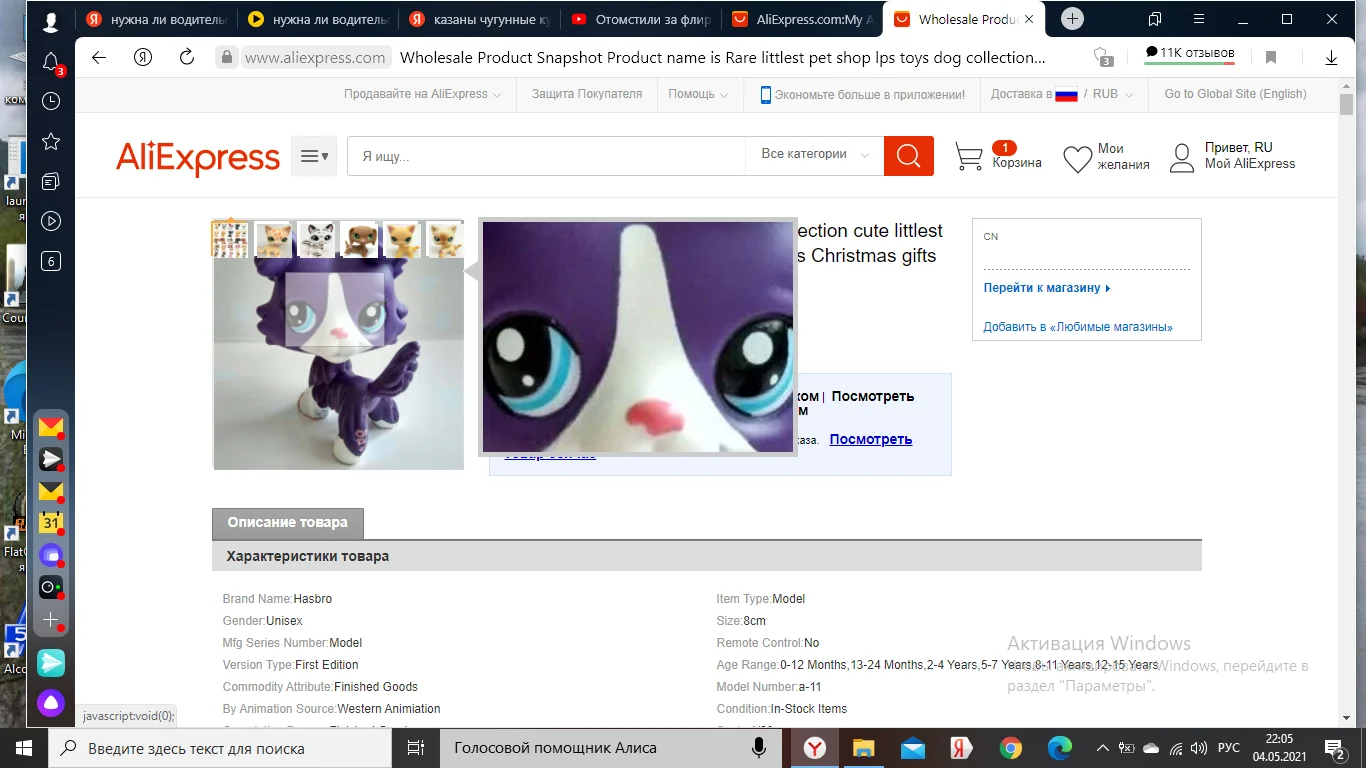Screen dimensions: 1366x768
Task: Click Добавить в «Любимые магазины»
Action: click(x=1078, y=327)
